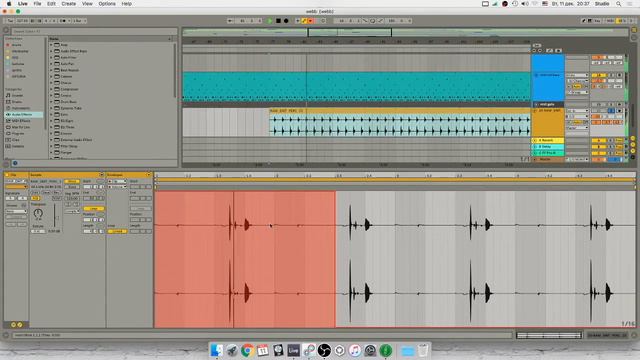
Task: Adjust the Transpose knob
Action: 38,213
